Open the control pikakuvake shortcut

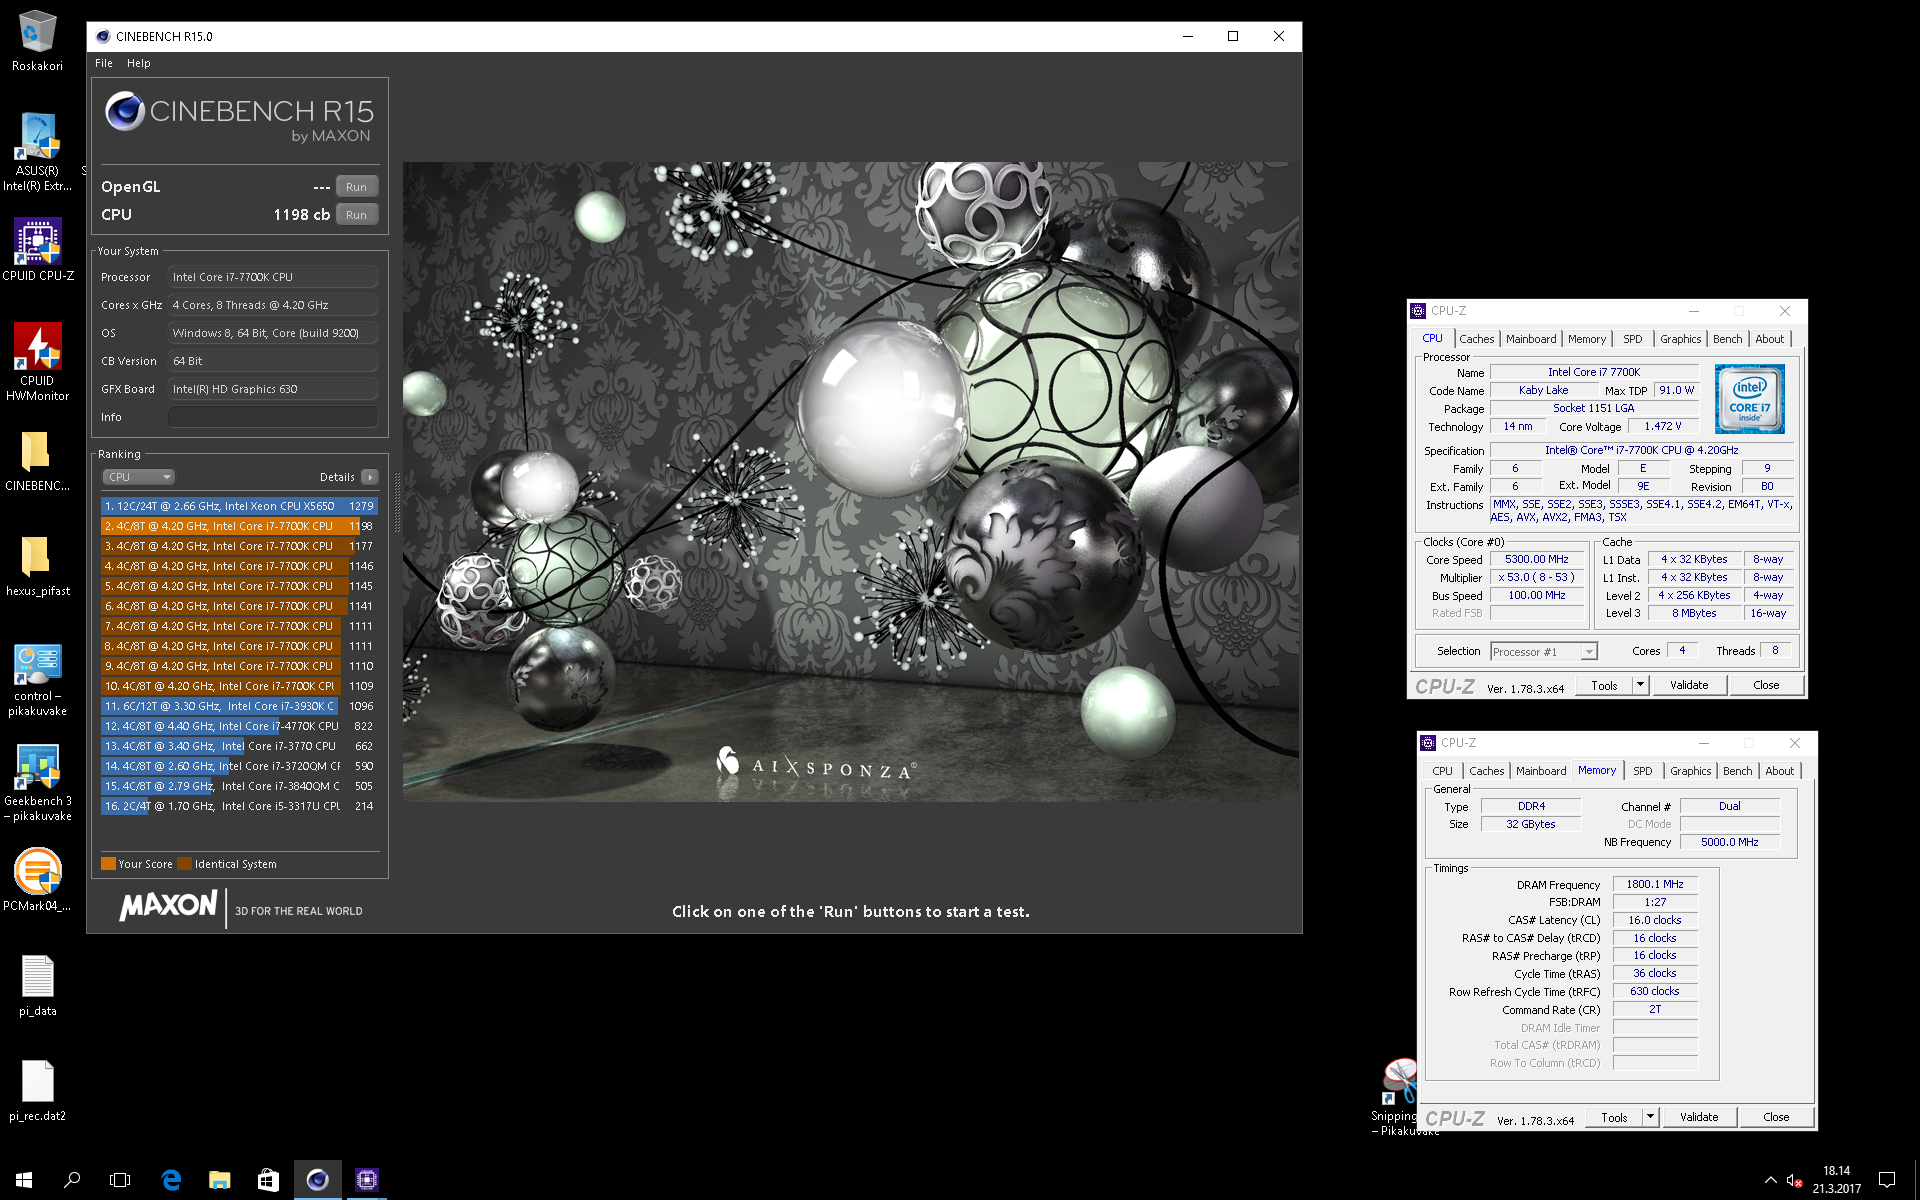pyautogui.click(x=37, y=680)
